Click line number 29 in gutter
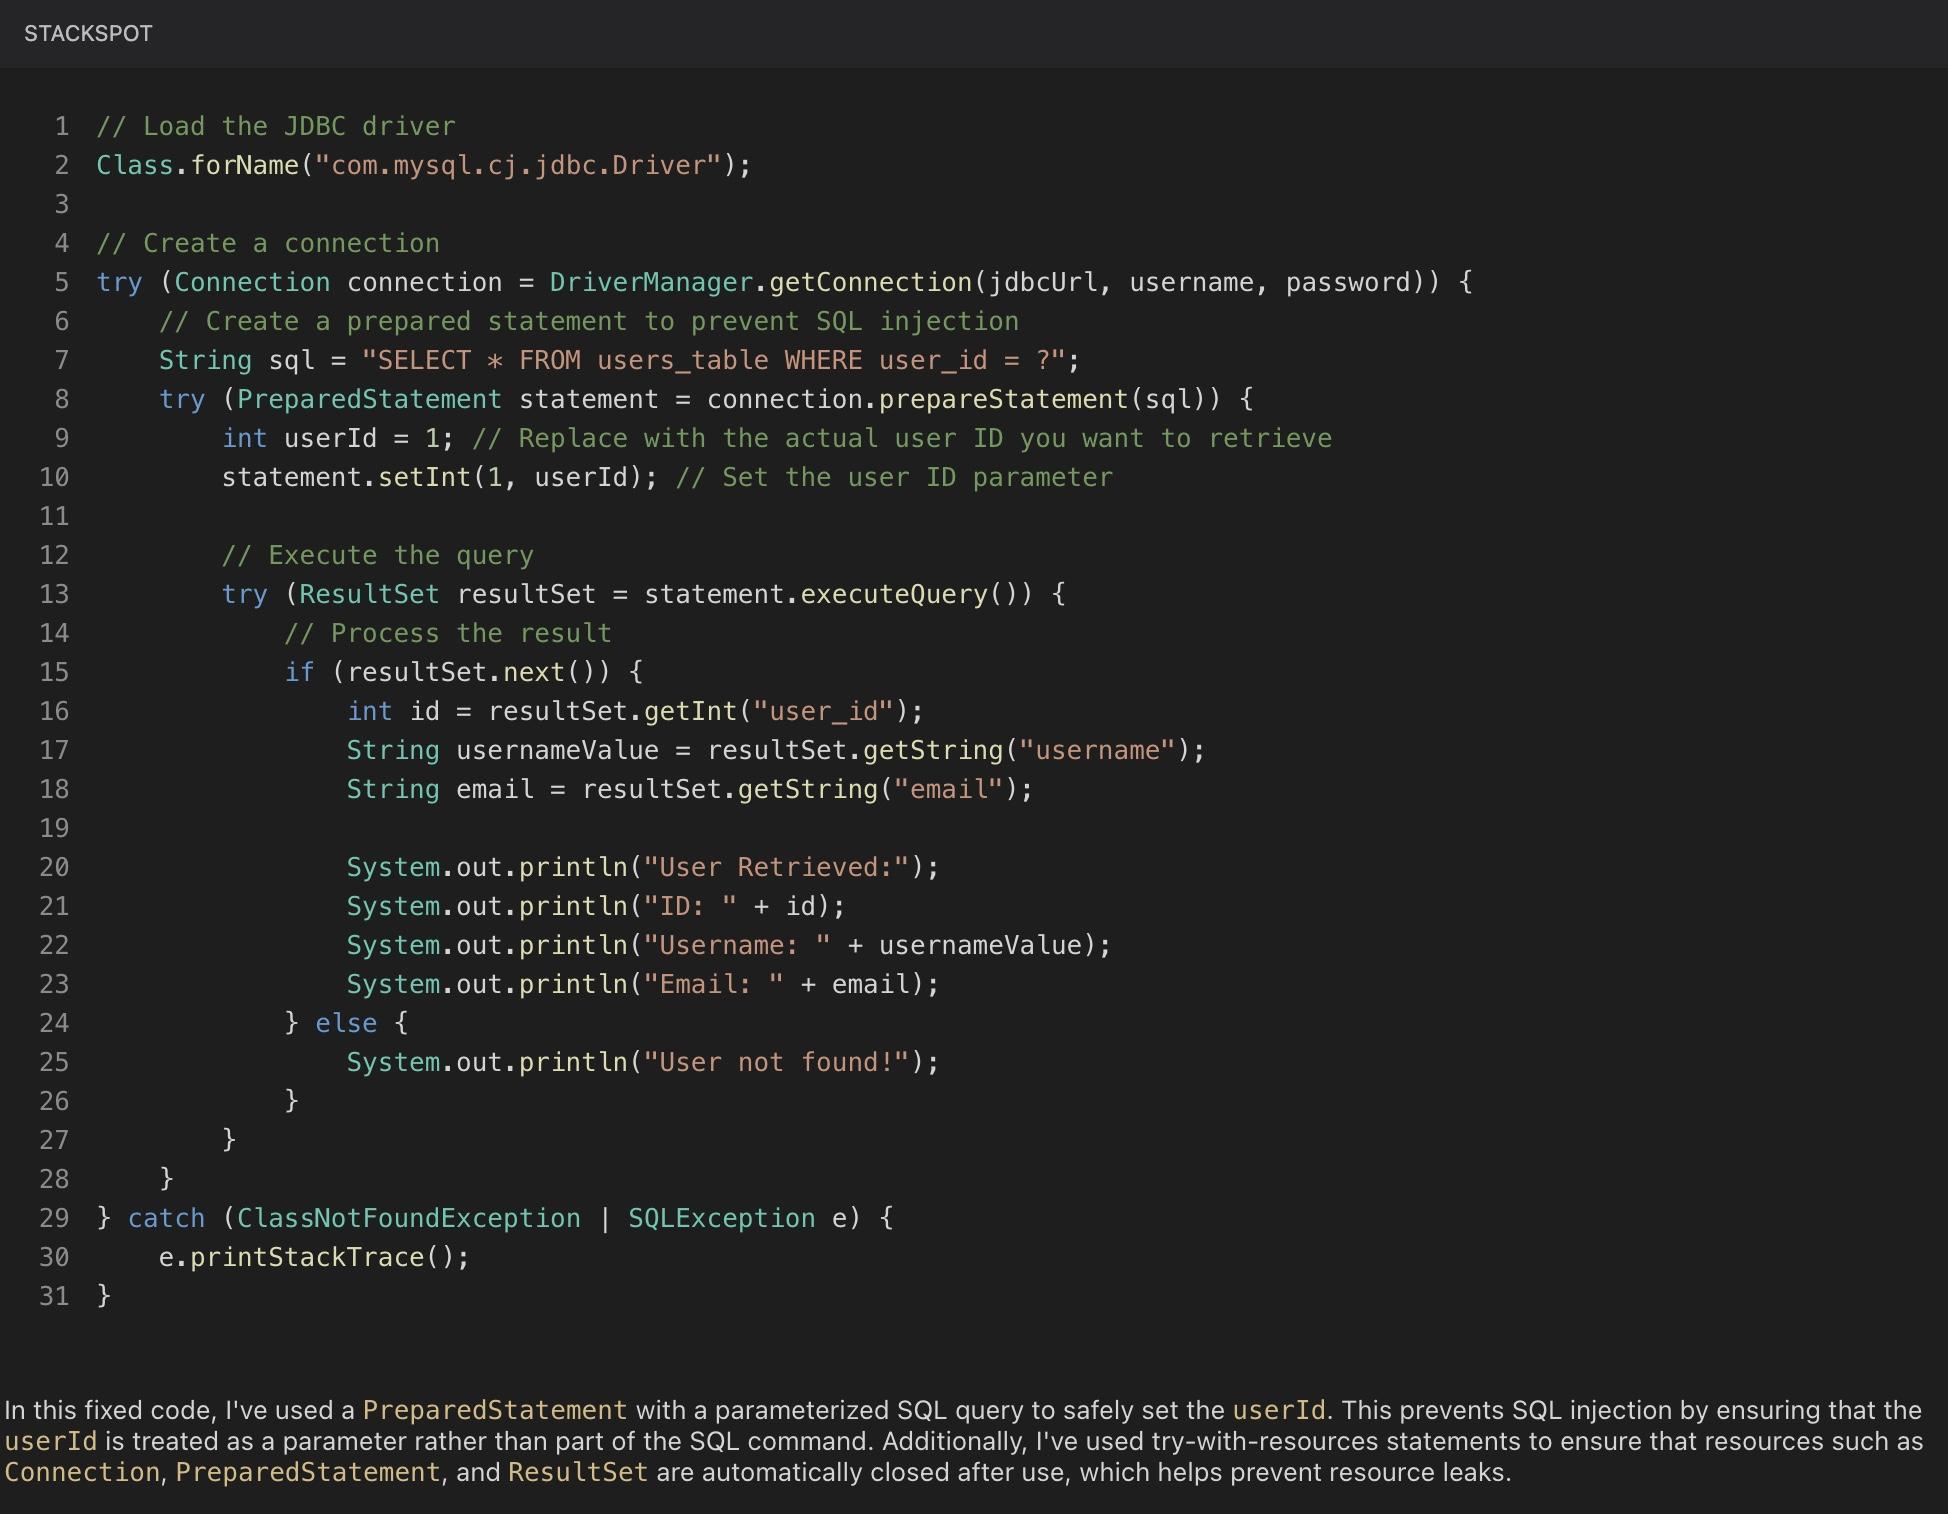Image resolution: width=1948 pixels, height=1514 pixels. coord(54,1218)
